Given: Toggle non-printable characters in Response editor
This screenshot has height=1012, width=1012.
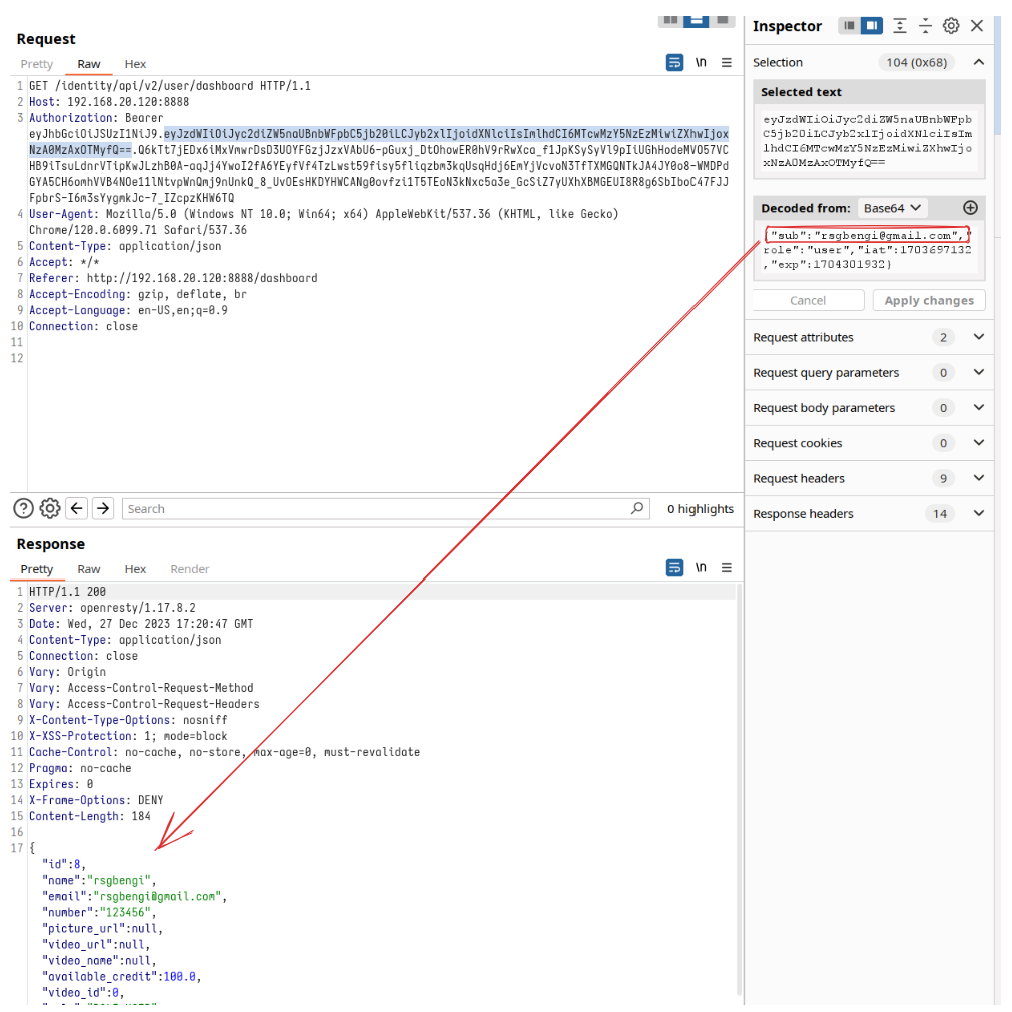Looking at the screenshot, I should pos(701,568).
